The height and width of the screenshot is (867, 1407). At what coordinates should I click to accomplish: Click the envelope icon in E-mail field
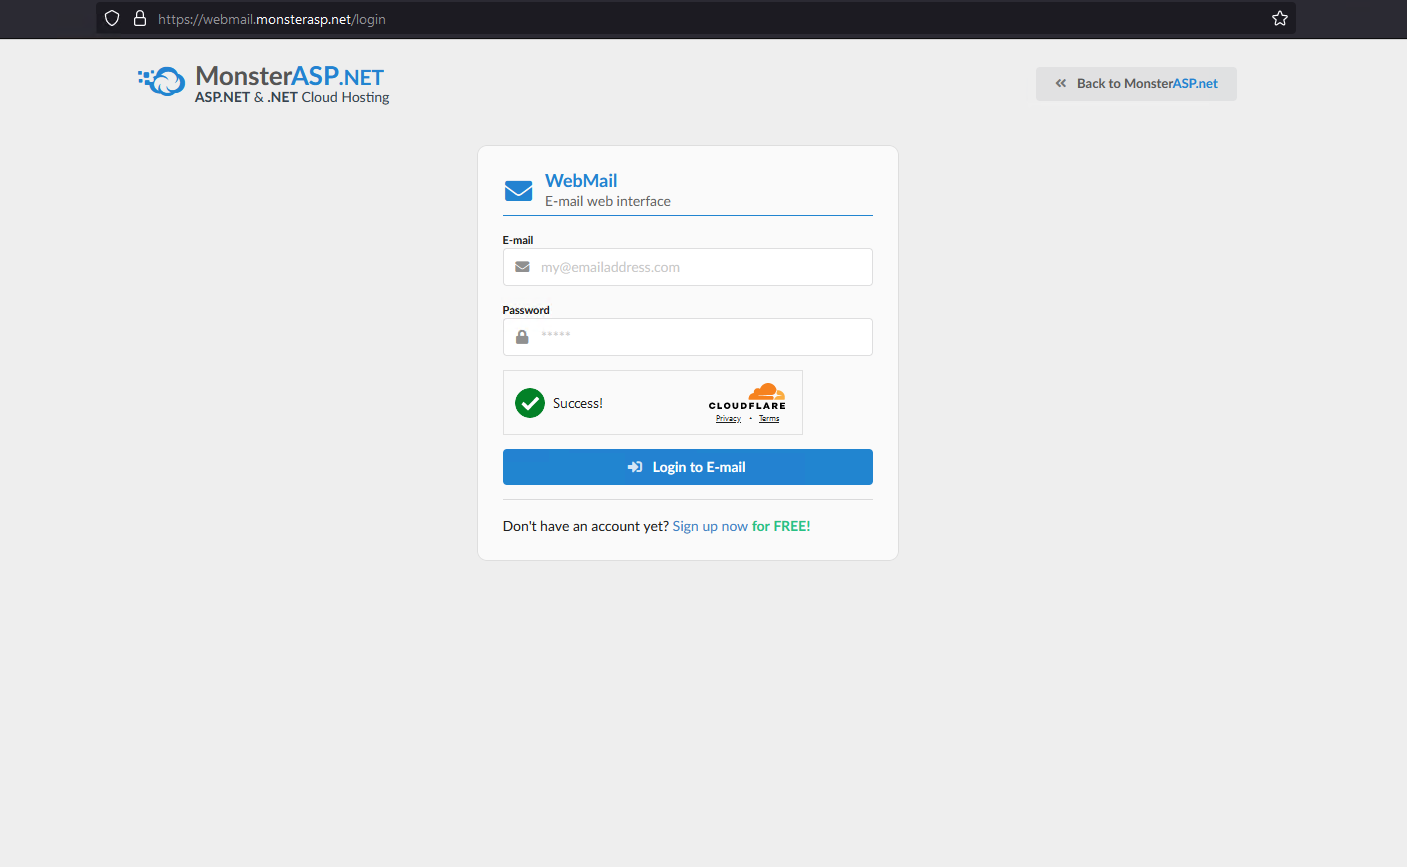point(522,267)
